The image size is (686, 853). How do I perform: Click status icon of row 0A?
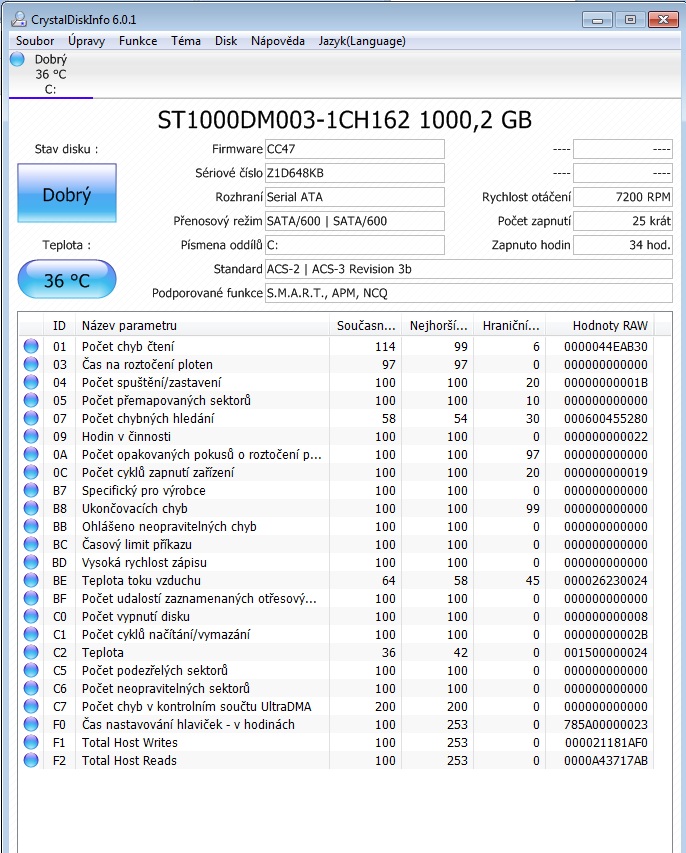31,454
